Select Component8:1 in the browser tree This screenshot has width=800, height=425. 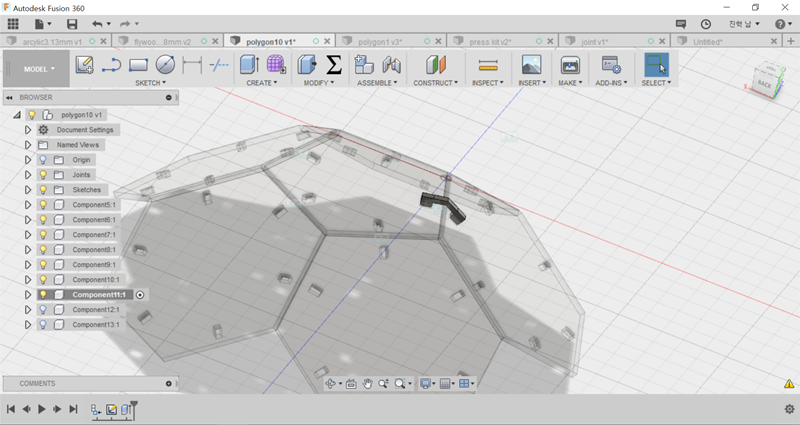tap(94, 250)
